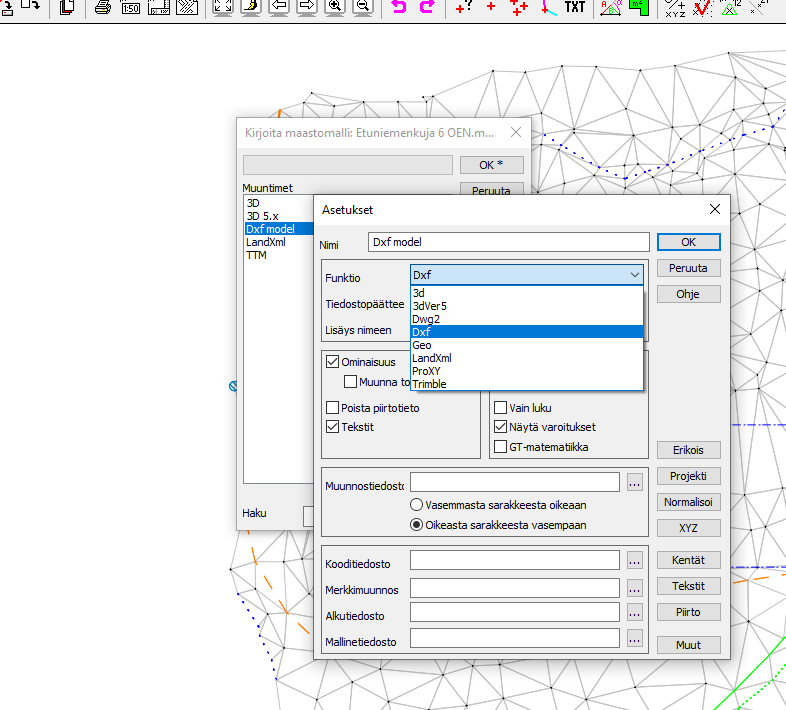Image resolution: width=786 pixels, height=710 pixels.
Task: Choose ProXY from Funktio list
Action: point(527,371)
